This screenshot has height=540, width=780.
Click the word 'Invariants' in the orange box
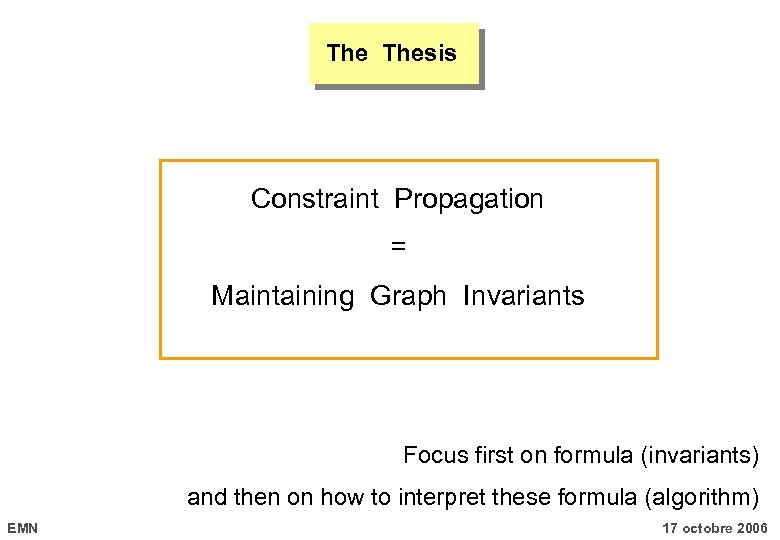[x=523, y=296]
